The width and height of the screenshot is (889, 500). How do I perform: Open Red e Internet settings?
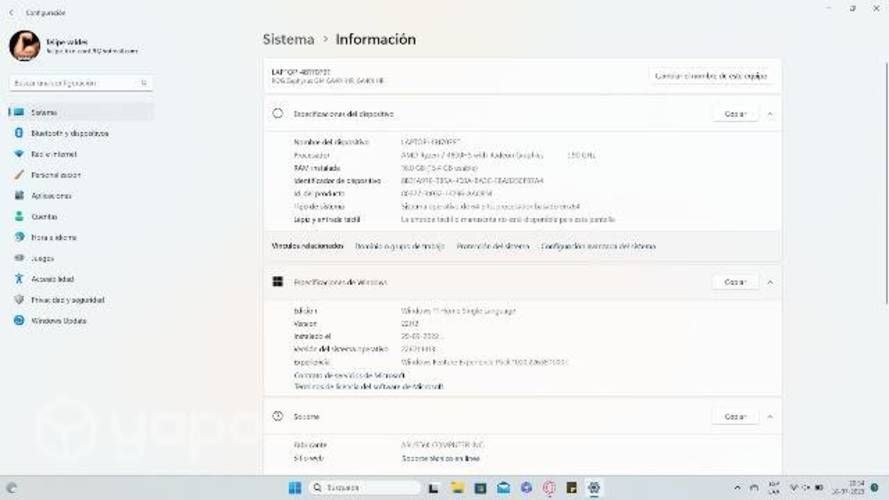pyautogui.click(x=81, y=154)
